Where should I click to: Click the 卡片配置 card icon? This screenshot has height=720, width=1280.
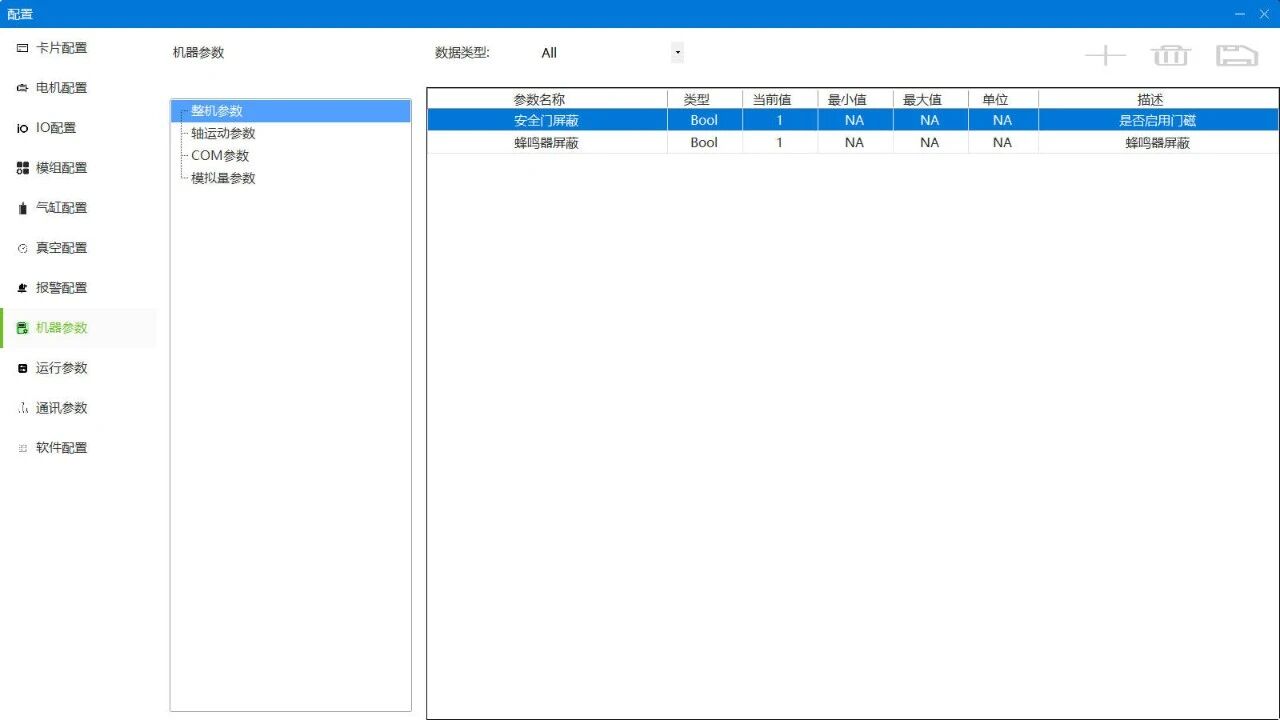(22, 48)
